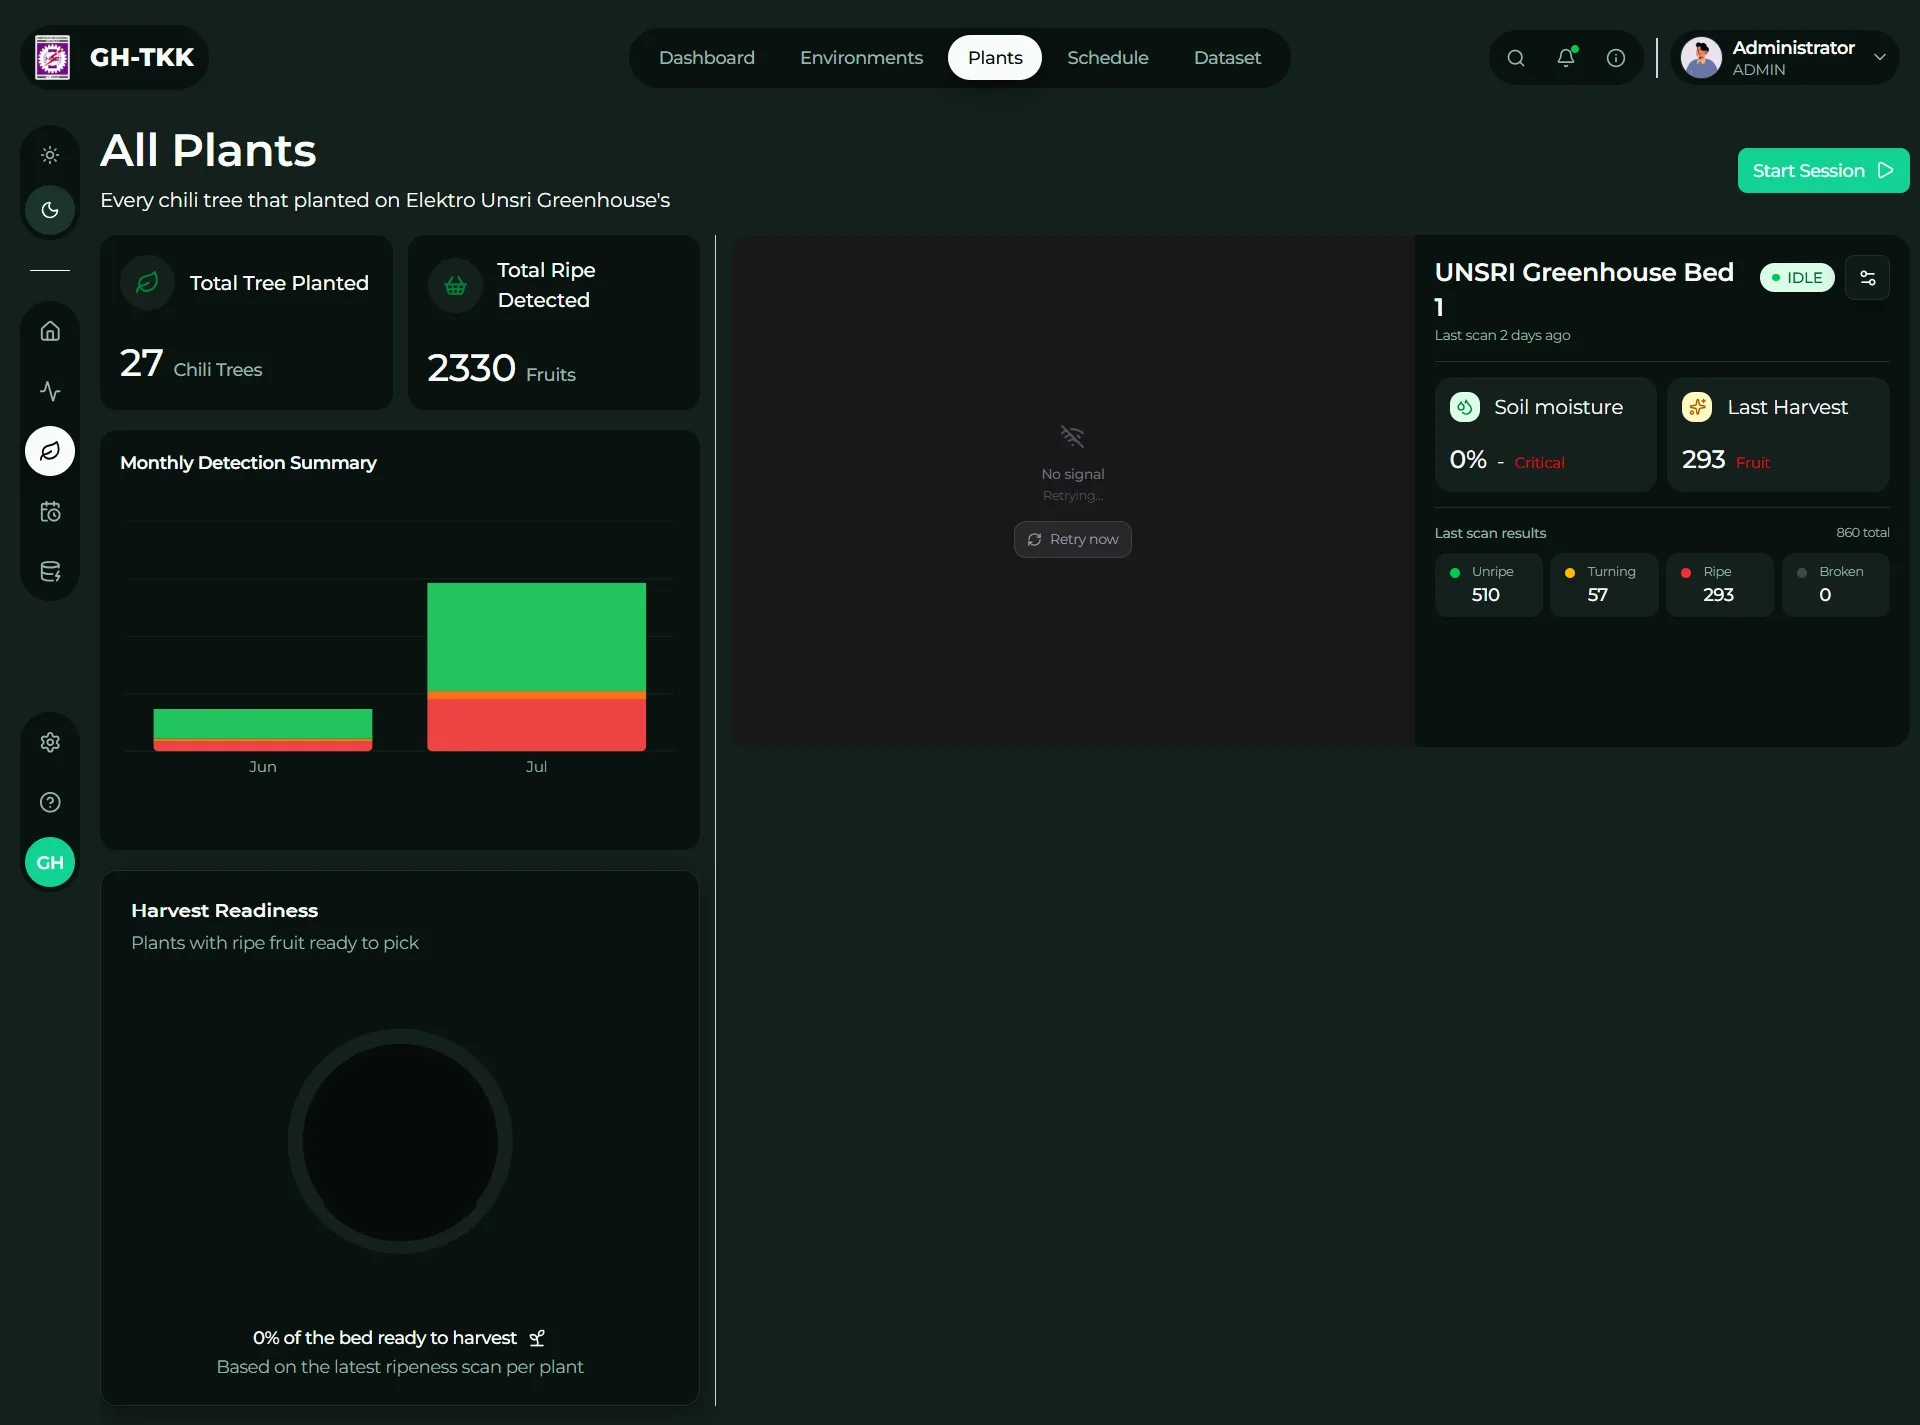
Task: Expand the Administrator account dropdown
Action: 1880,57
